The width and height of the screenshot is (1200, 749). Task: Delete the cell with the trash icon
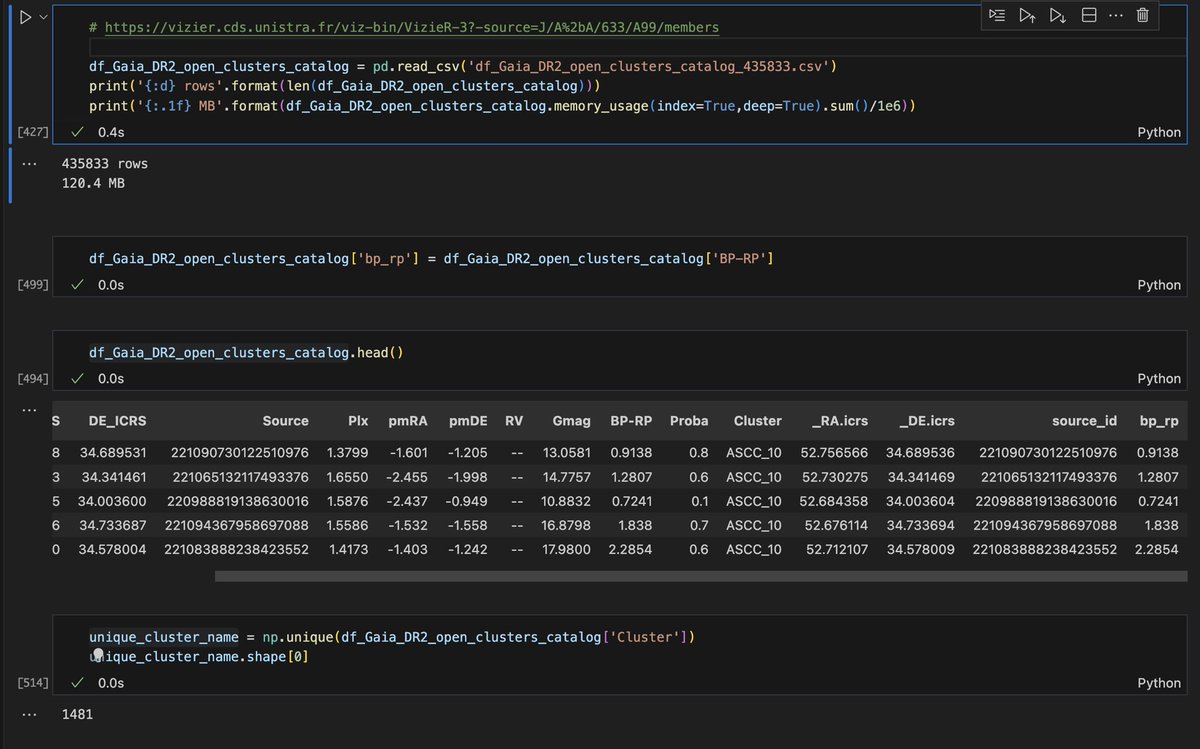[x=1142, y=15]
